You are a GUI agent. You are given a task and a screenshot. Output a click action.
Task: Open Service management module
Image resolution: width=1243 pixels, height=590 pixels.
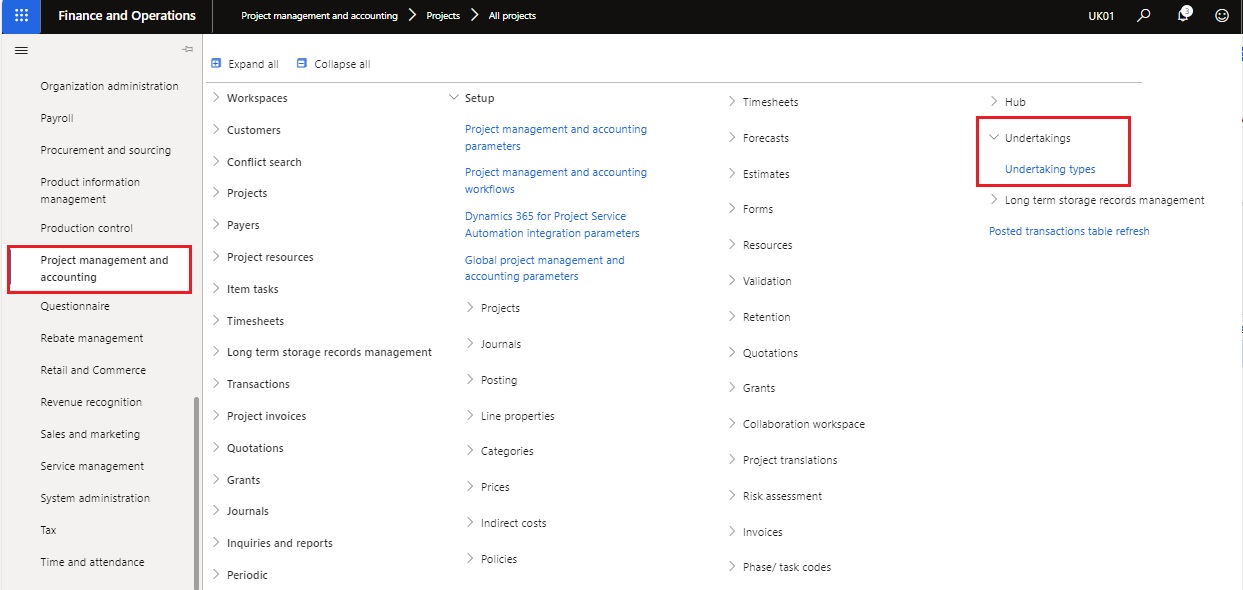click(92, 466)
